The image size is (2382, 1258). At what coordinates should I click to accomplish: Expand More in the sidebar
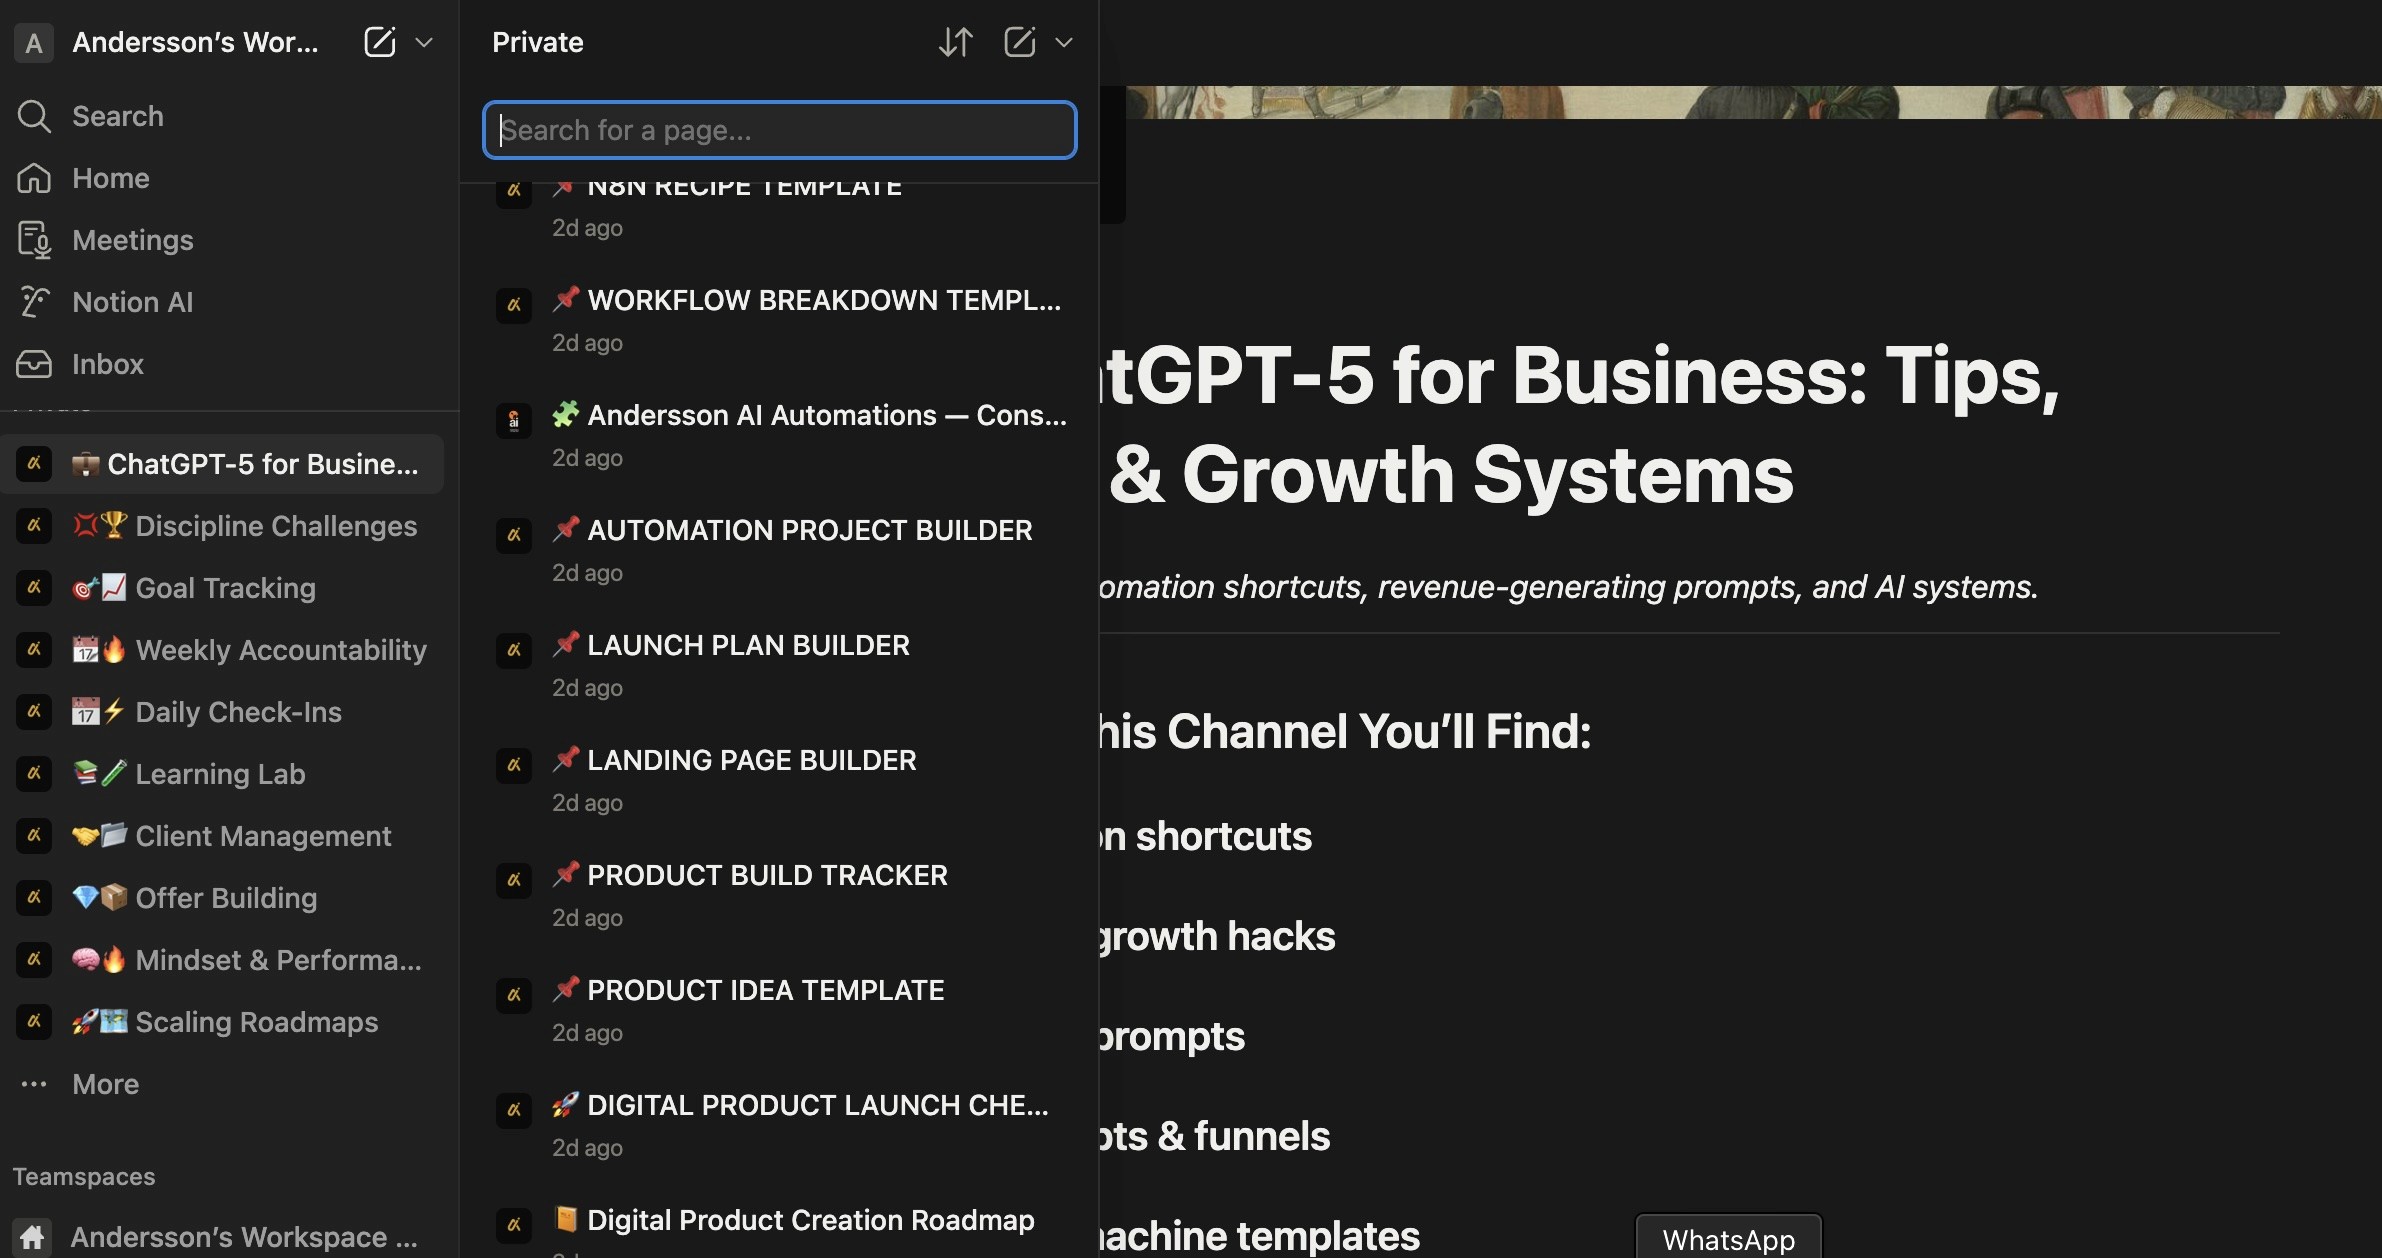click(105, 1084)
